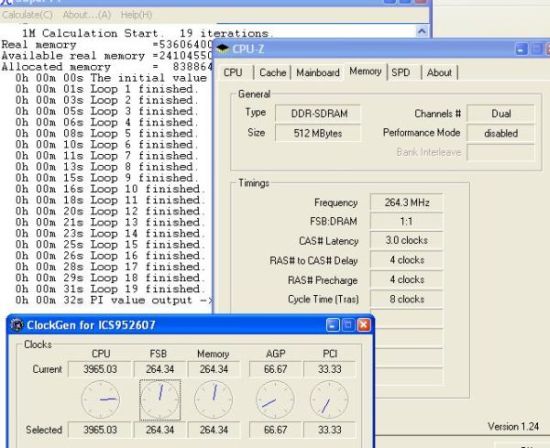Click the Current FSB value 264.34
The width and height of the screenshot is (550, 448).
click(x=160, y=369)
